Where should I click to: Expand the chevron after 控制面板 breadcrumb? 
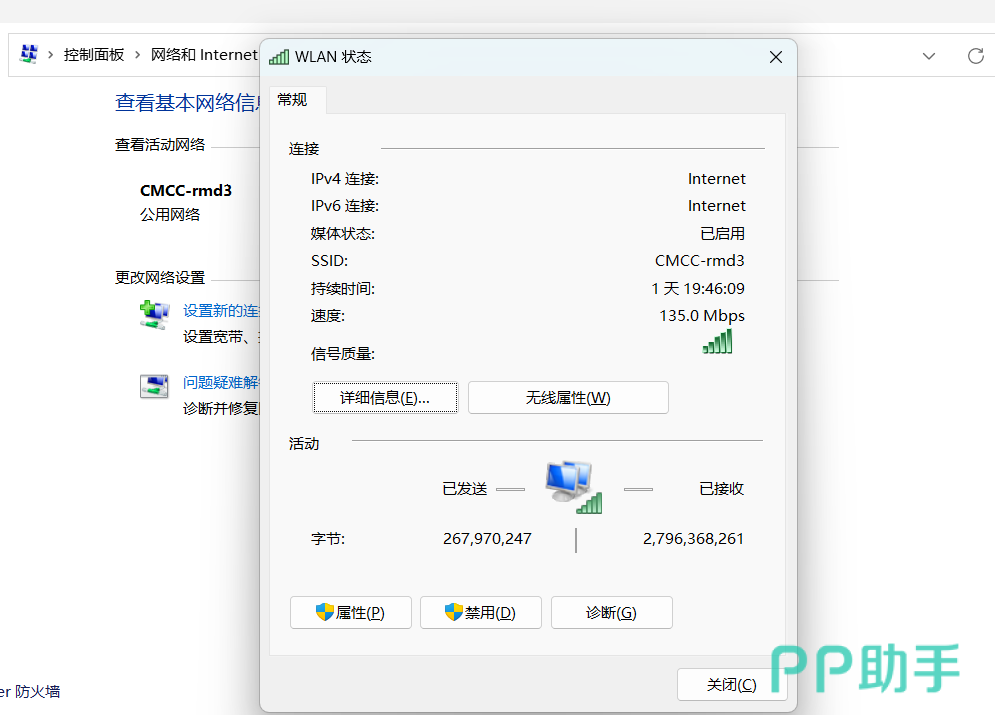point(138,55)
